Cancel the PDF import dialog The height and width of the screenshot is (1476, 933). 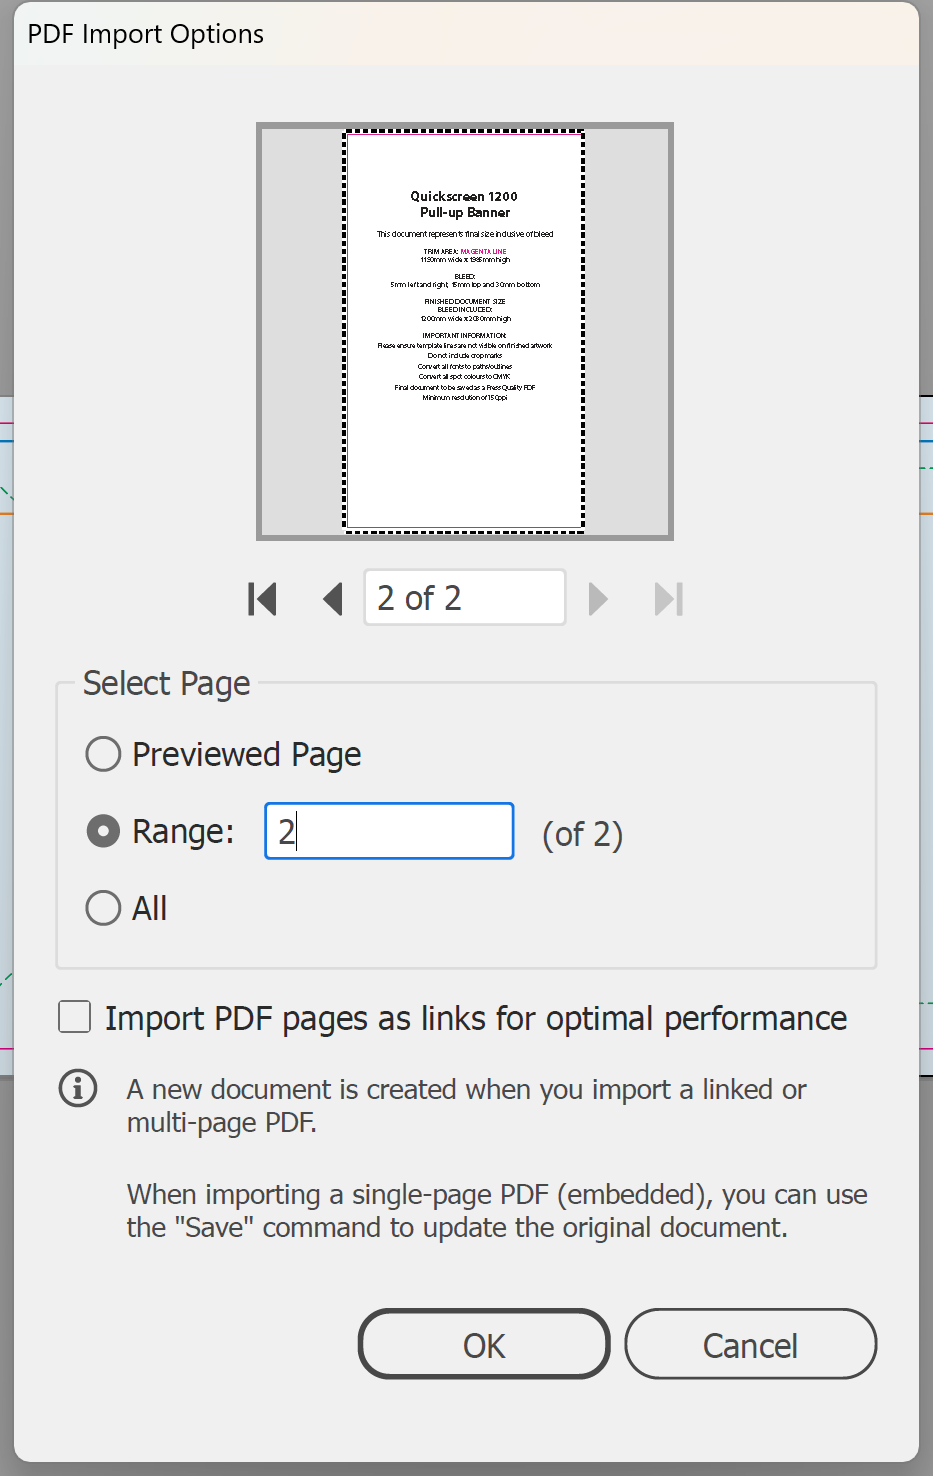751,1345
